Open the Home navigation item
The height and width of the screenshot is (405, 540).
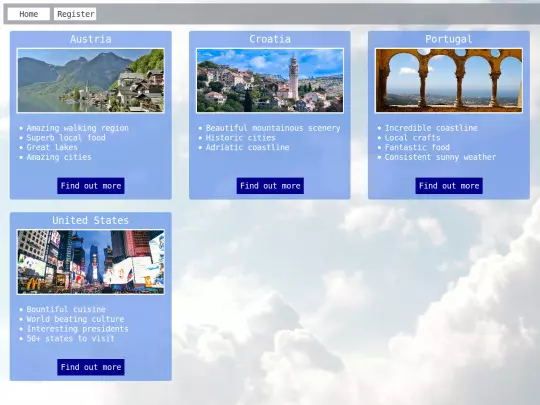(29, 14)
